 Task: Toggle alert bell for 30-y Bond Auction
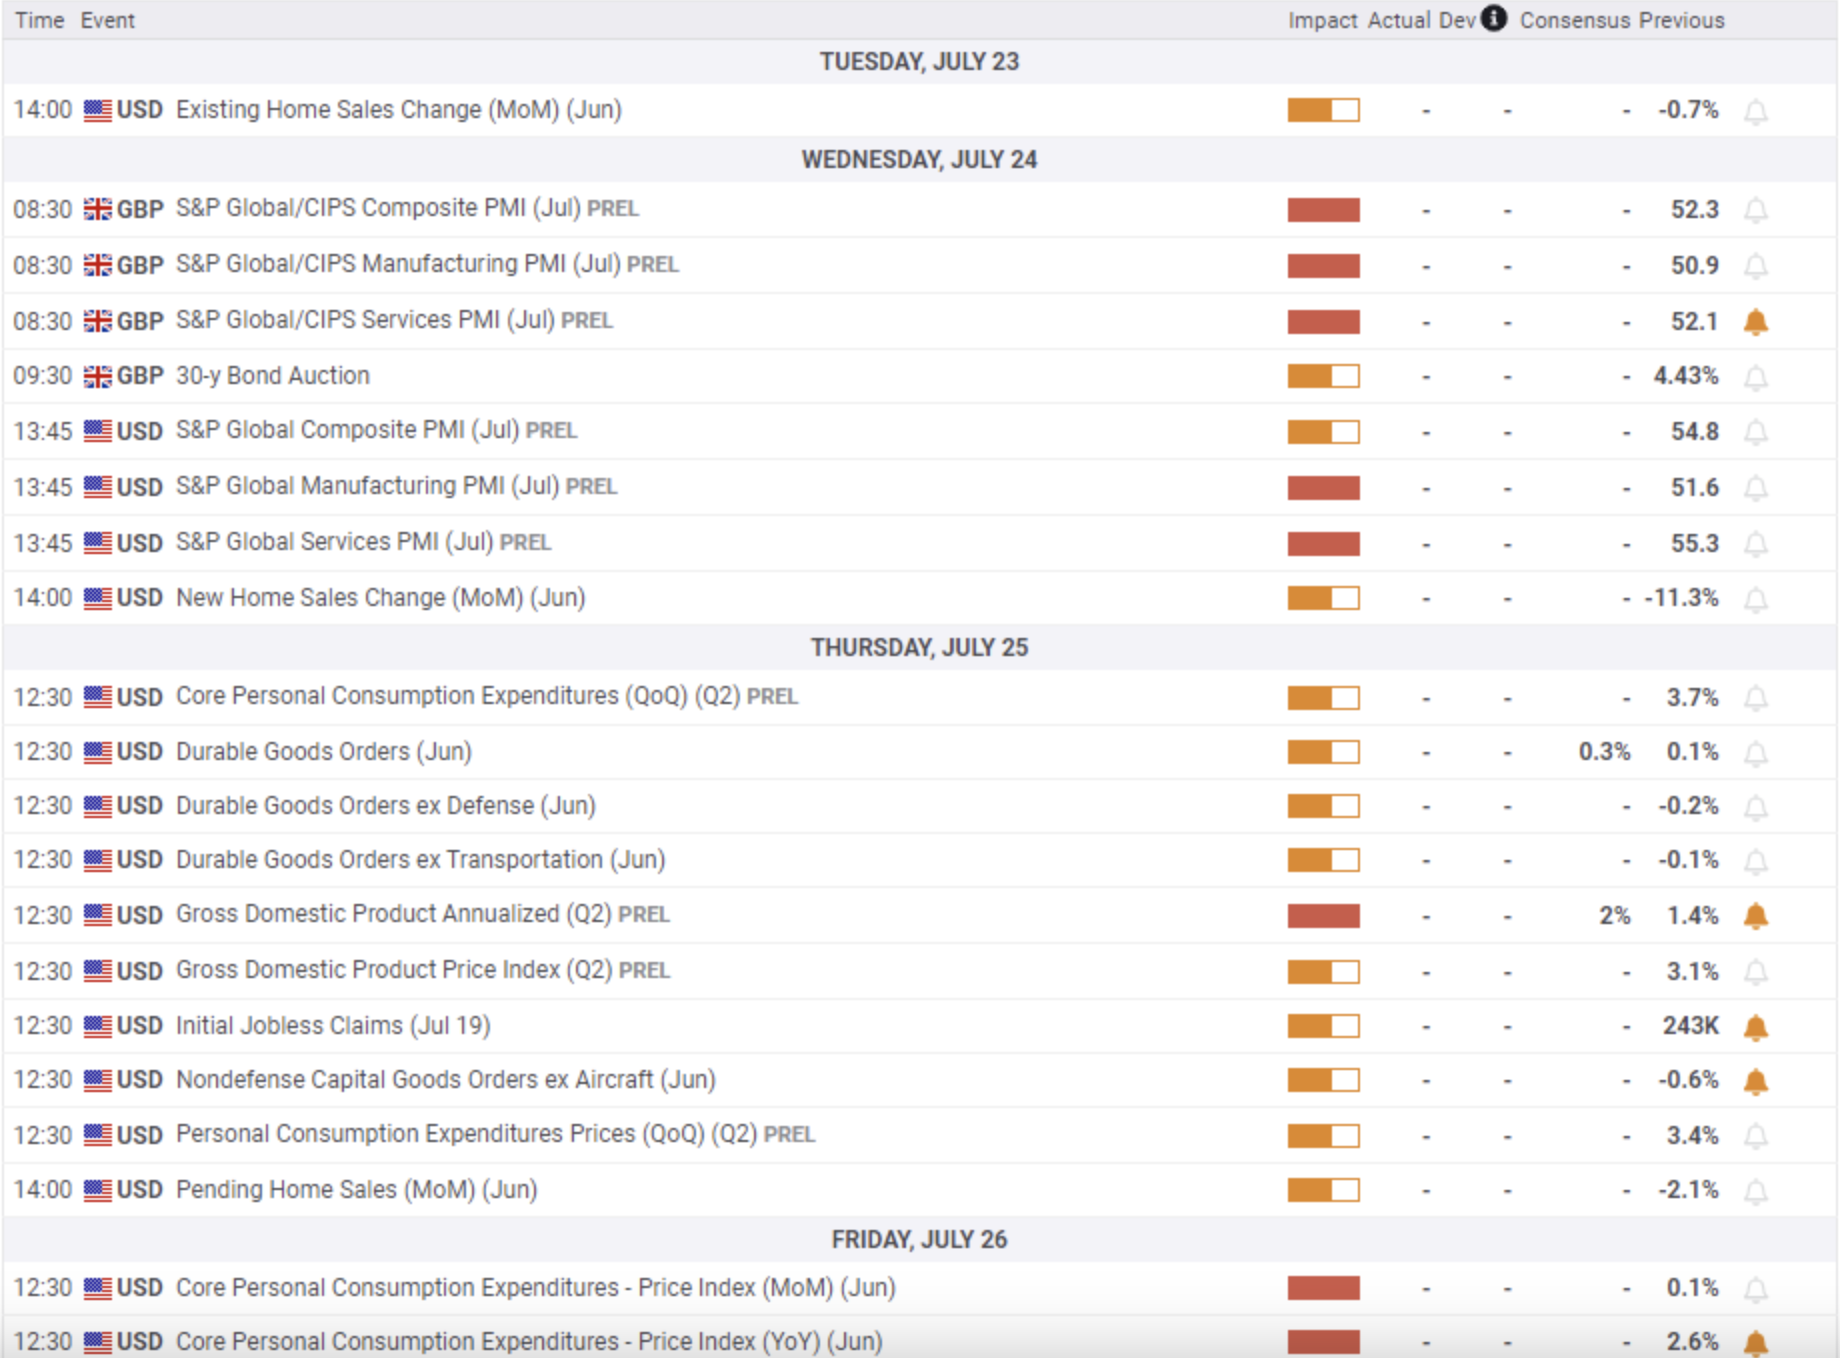1756,377
